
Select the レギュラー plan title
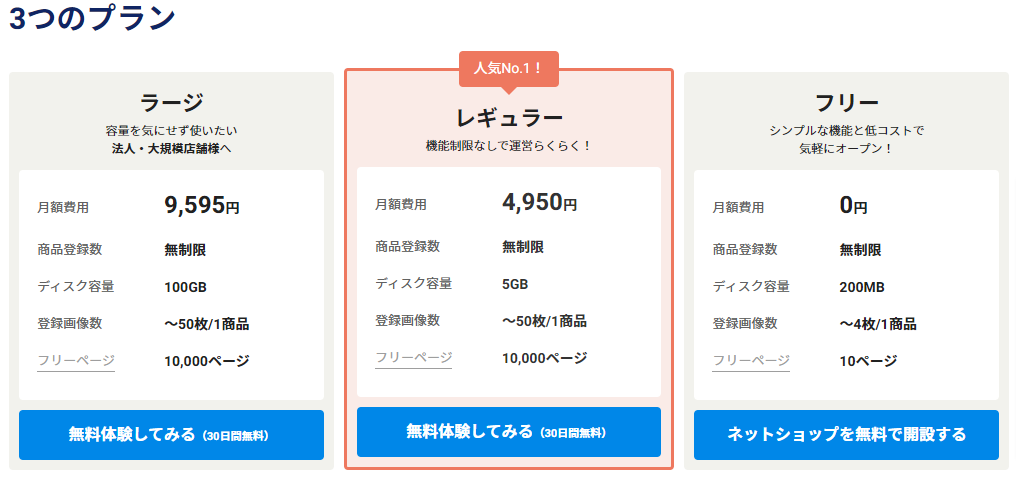pyautogui.click(x=508, y=118)
